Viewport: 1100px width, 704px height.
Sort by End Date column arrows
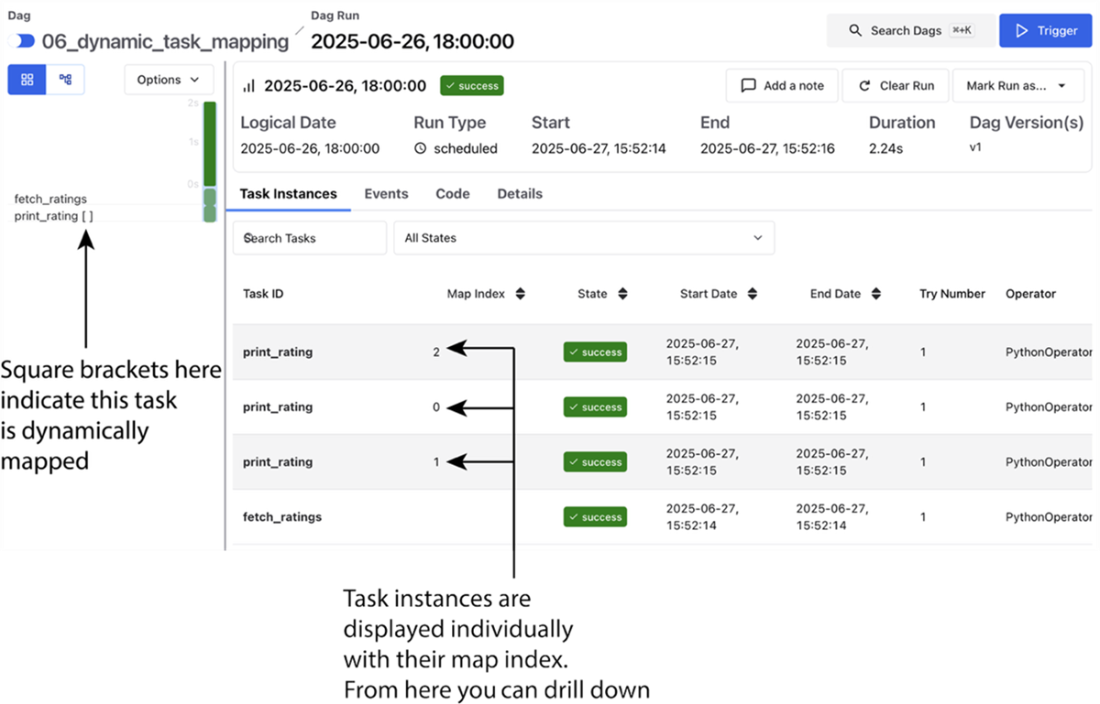(876, 294)
